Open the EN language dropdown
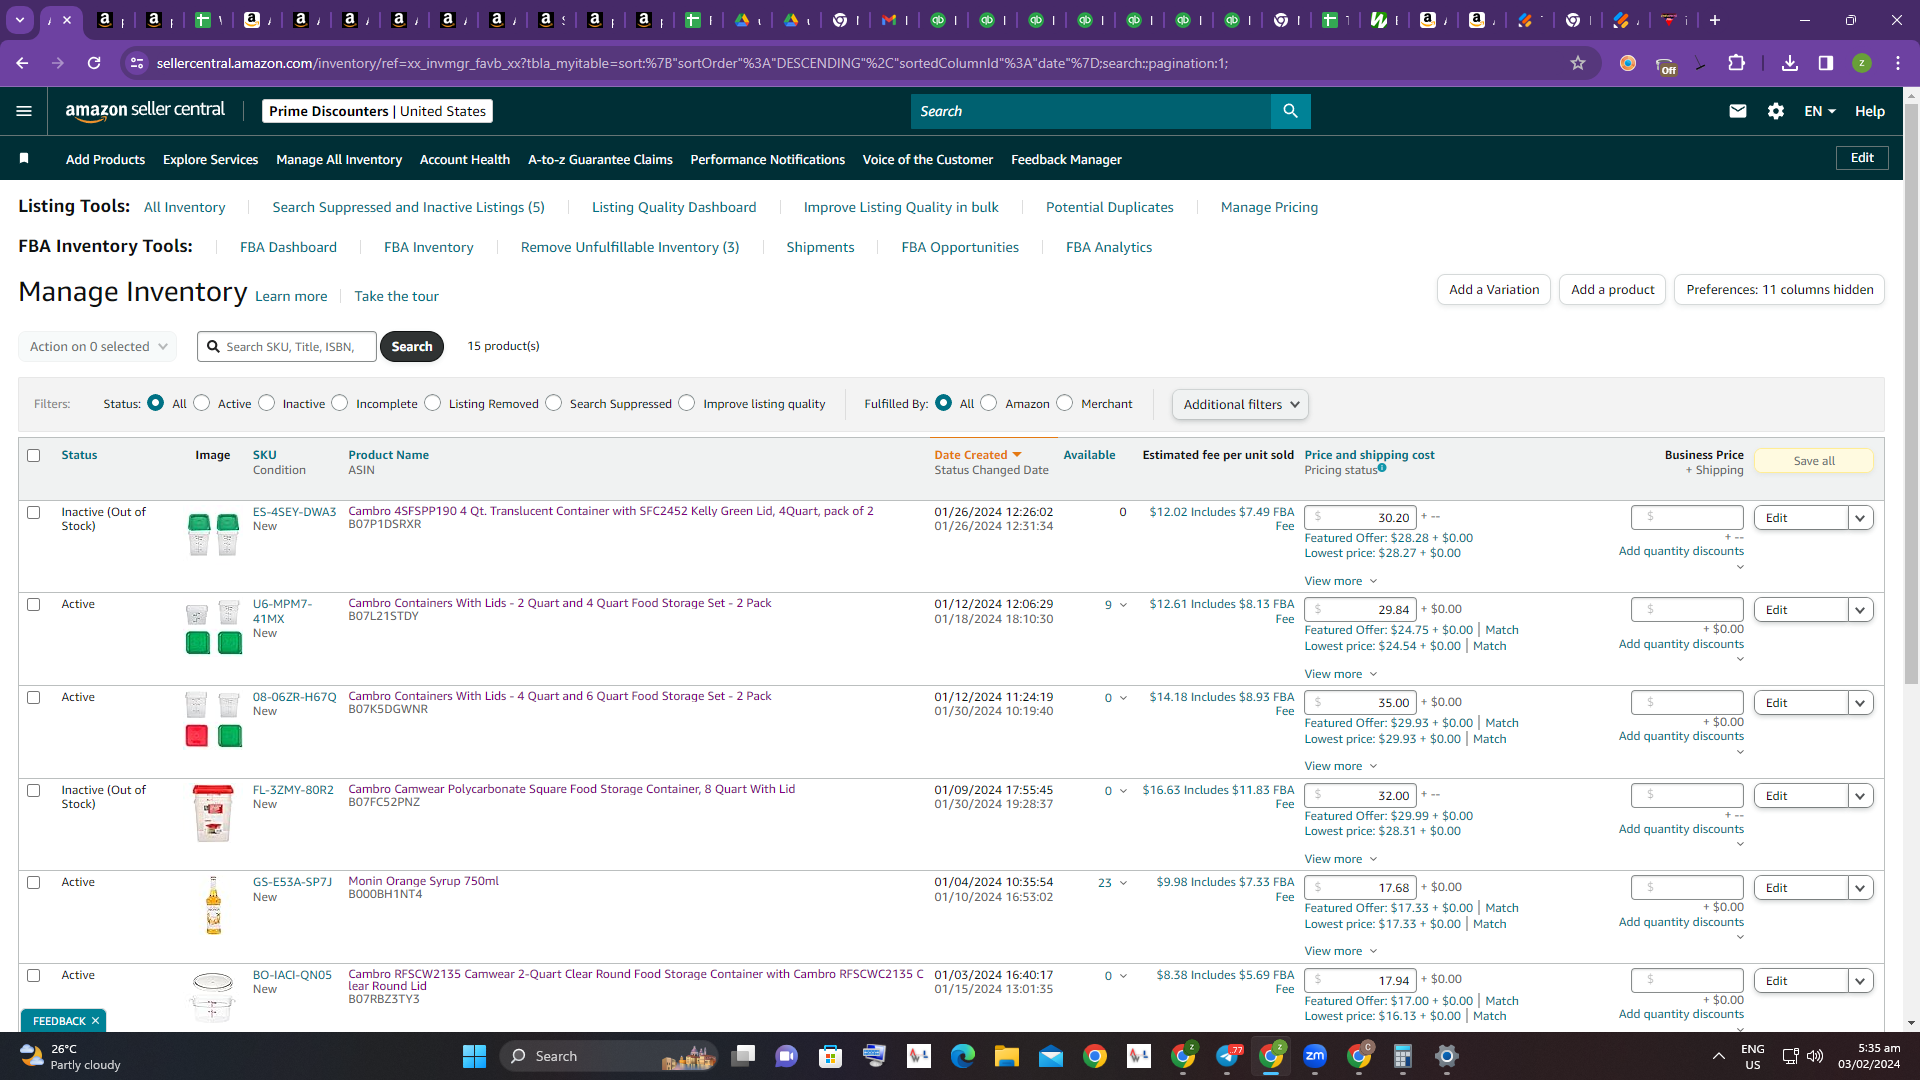This screenshot has width=1920, height=1080. point(1820,111)
